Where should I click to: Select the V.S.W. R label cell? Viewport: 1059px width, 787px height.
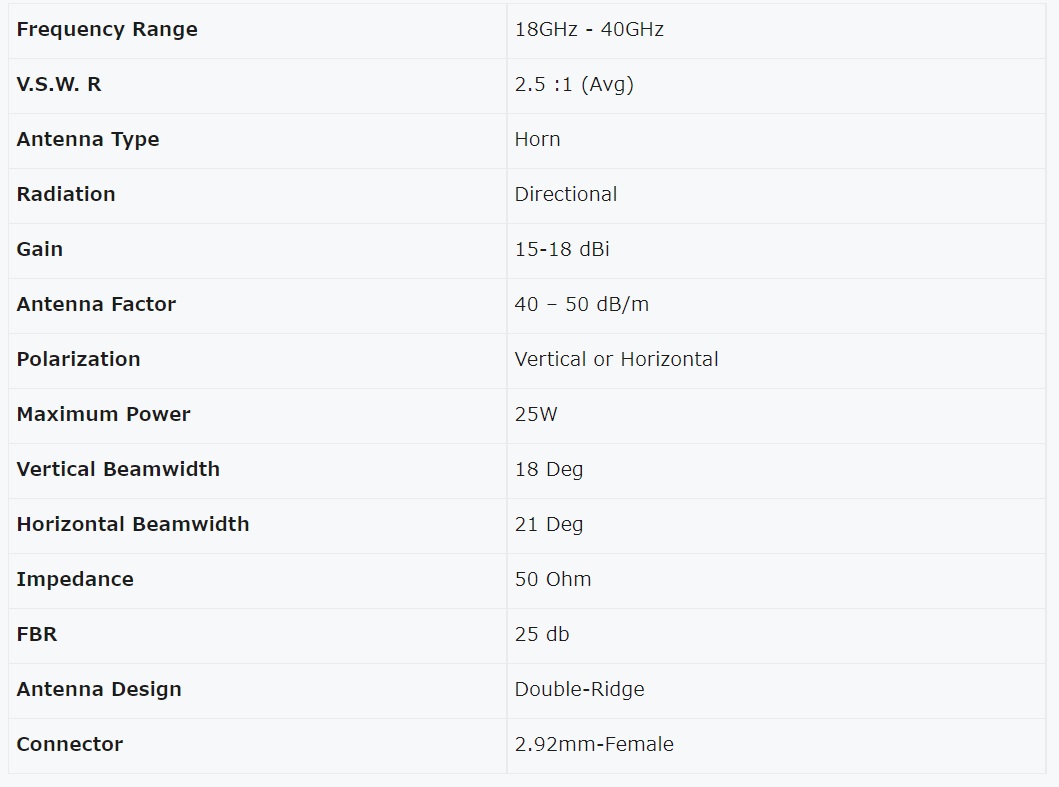click(59, 85)
